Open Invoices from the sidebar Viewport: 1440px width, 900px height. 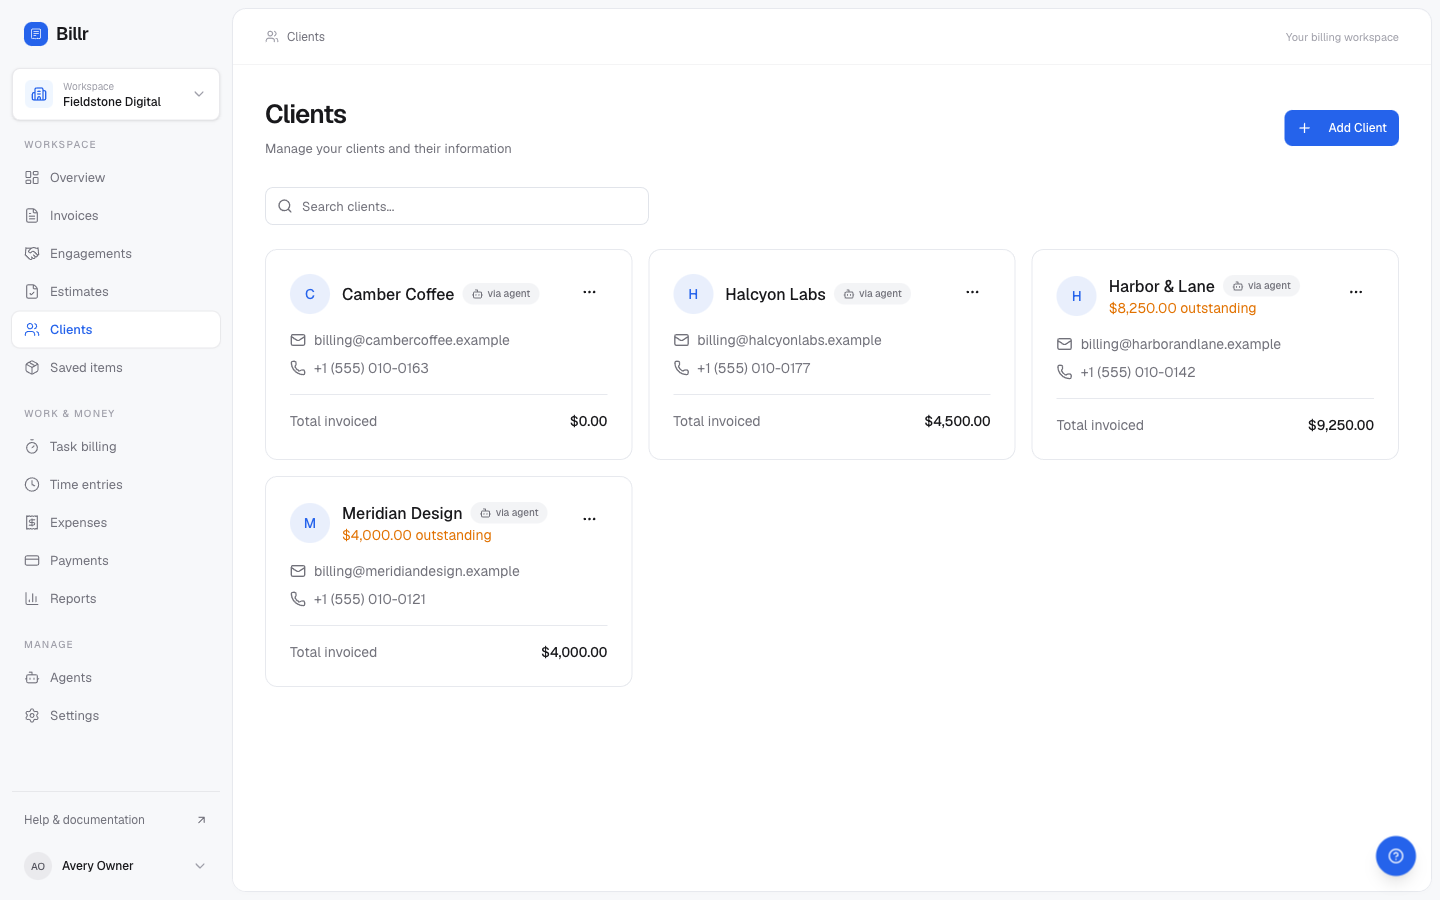pos(116,216)
